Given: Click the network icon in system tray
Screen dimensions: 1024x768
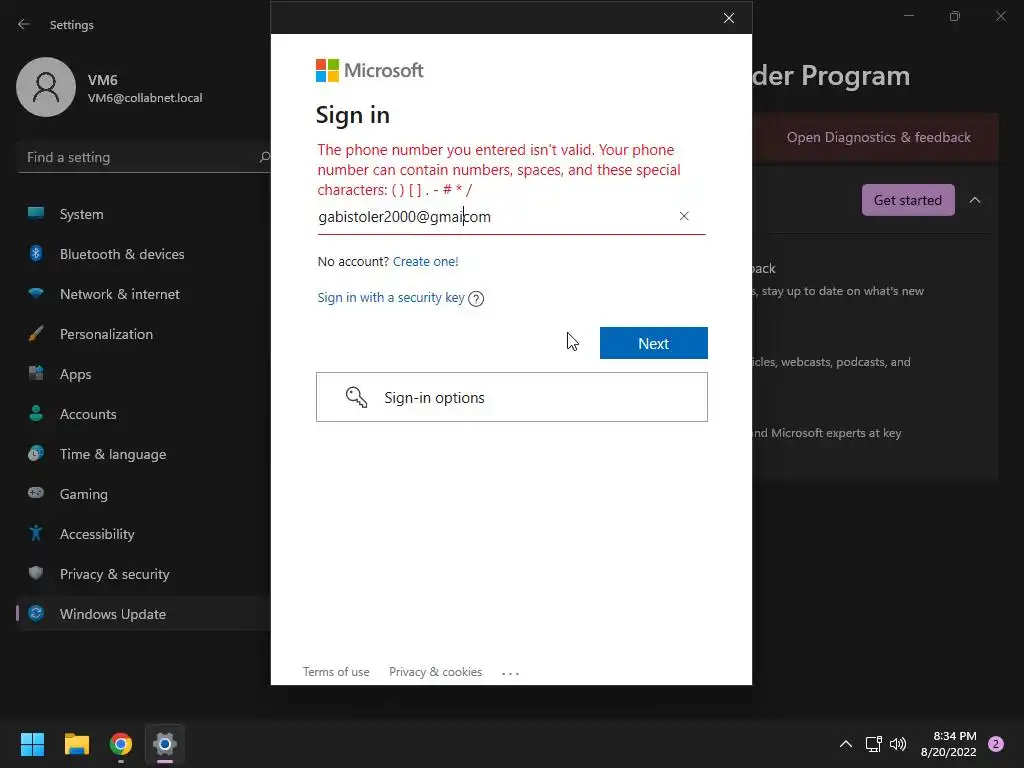Looking at the screenshot, I should coord(873,744).
